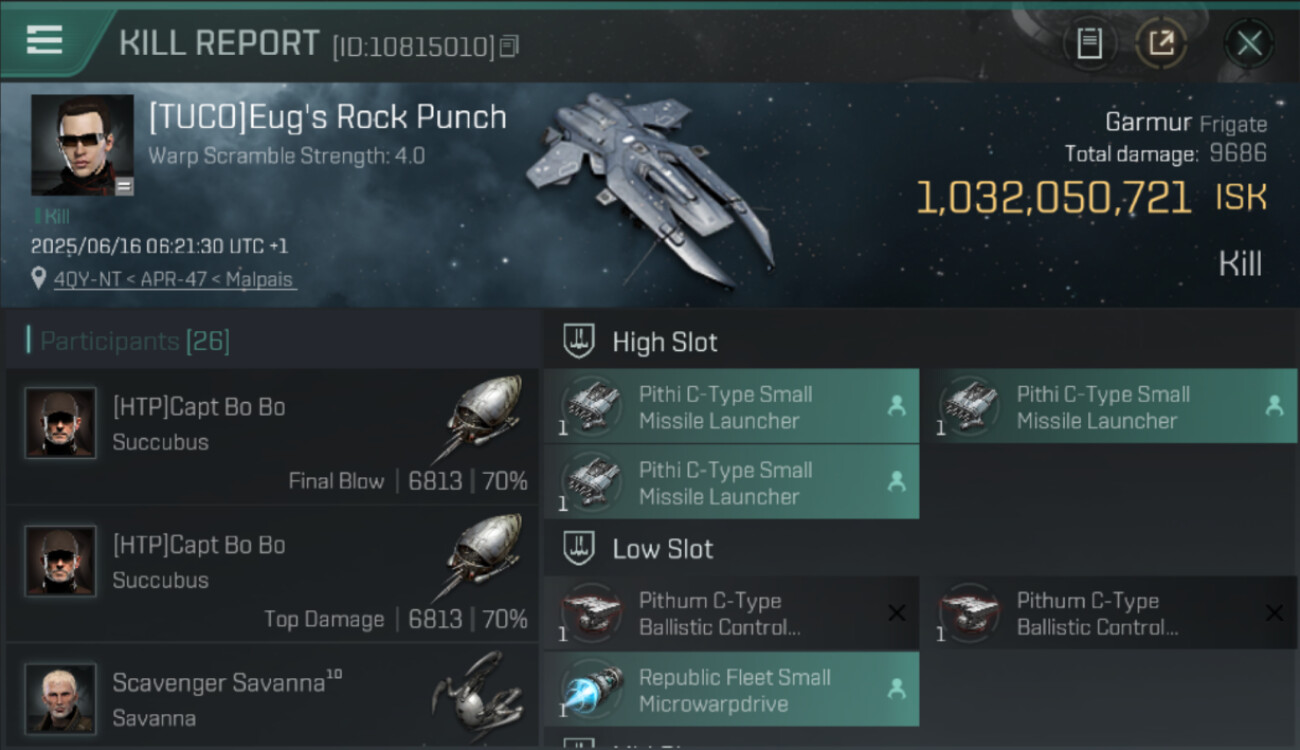The image size is (1300, 750).
Task: Open the clipboard notes icon
Action: coord(1089,43)
